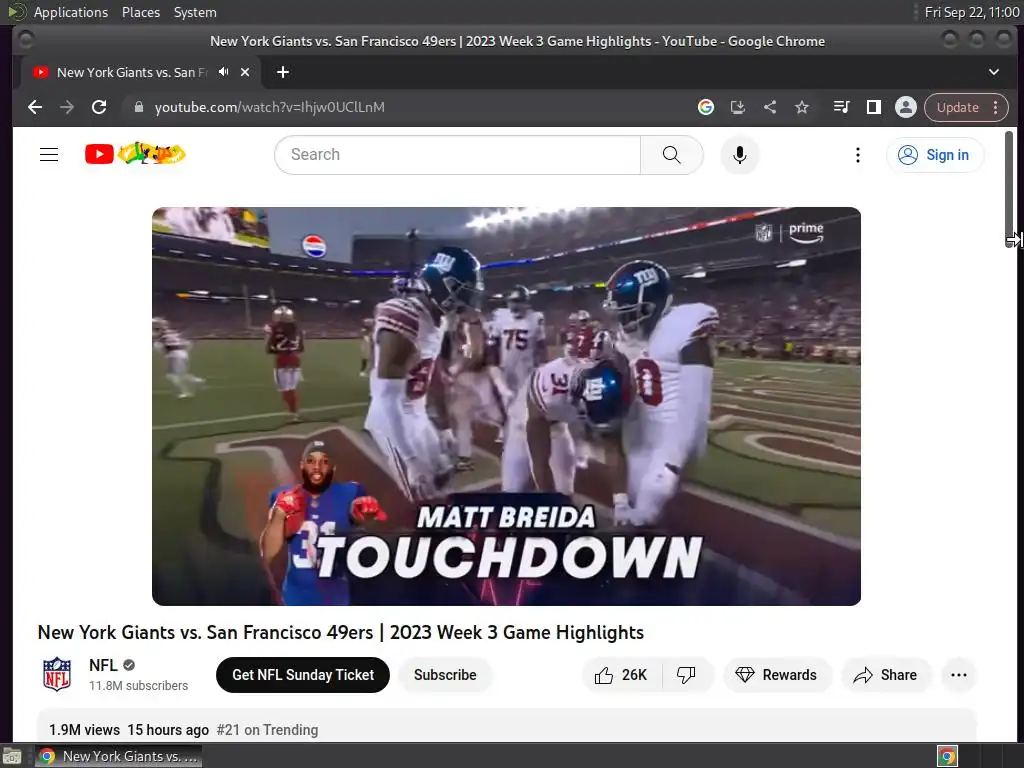Open the Places menu
This screenshot has height=768, width=1024.
(140, 12)
